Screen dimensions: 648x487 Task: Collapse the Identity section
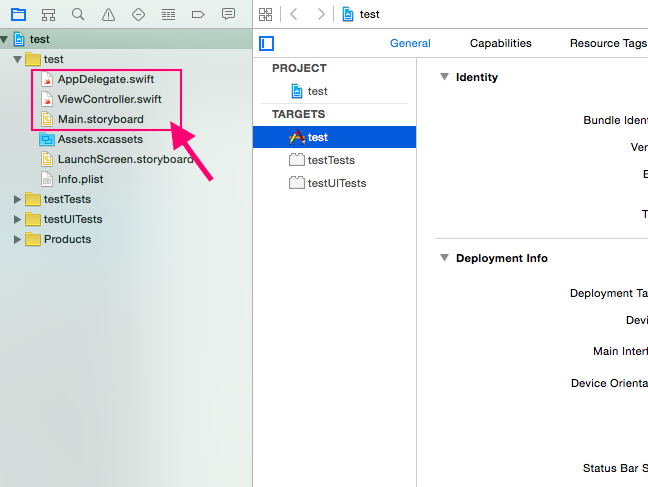pos(444,77)
